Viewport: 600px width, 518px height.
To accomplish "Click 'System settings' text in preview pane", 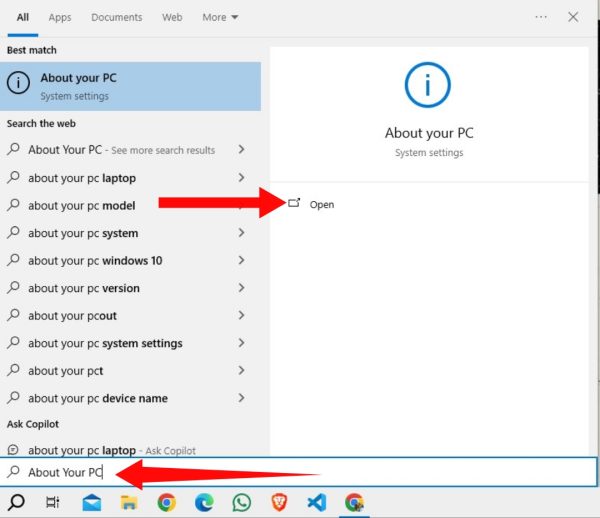I will click(429, 153).
